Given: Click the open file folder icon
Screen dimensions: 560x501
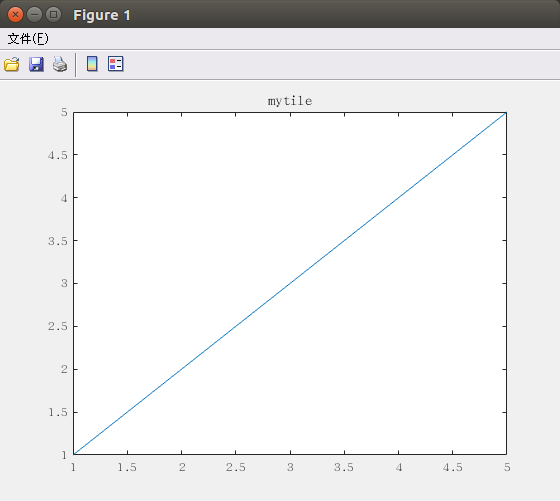Looking at the screenshot, I should [12, 65].
